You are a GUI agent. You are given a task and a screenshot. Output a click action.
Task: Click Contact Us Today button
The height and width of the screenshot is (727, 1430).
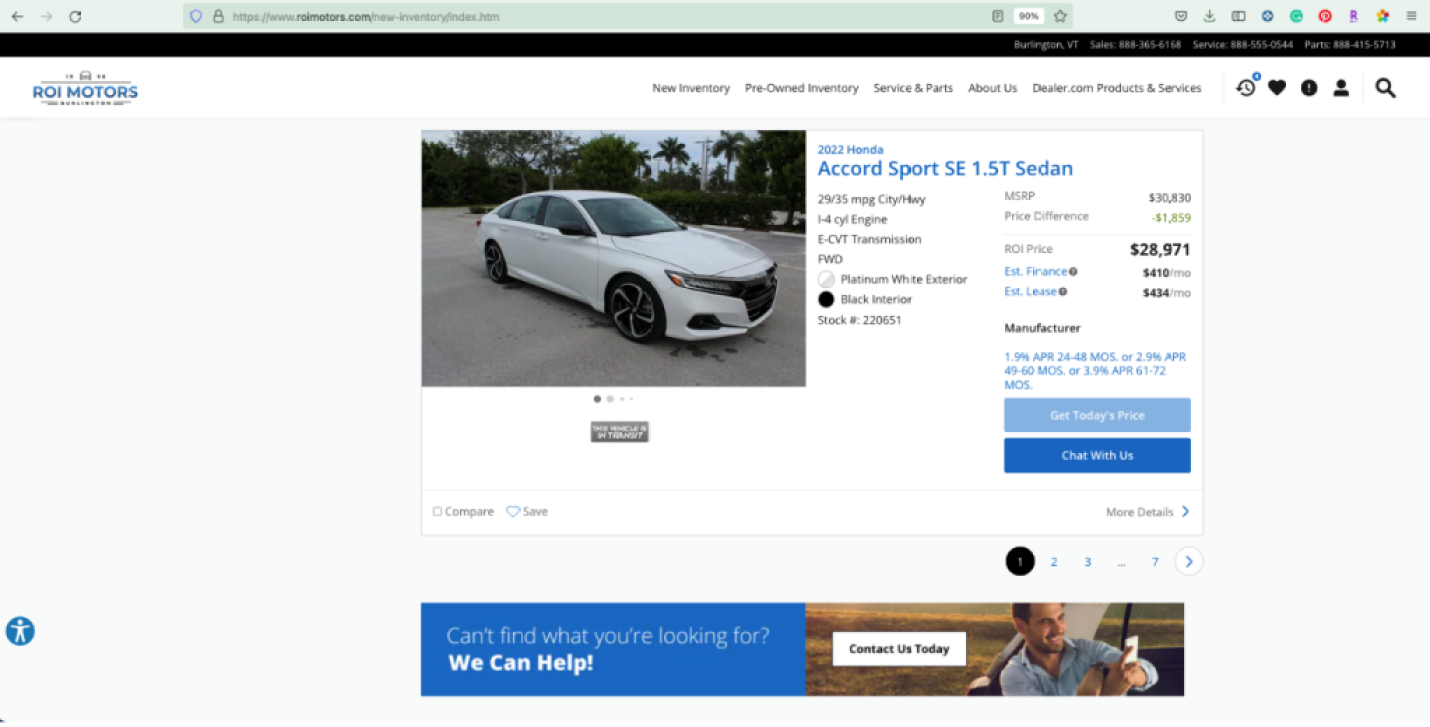[899, 649]
